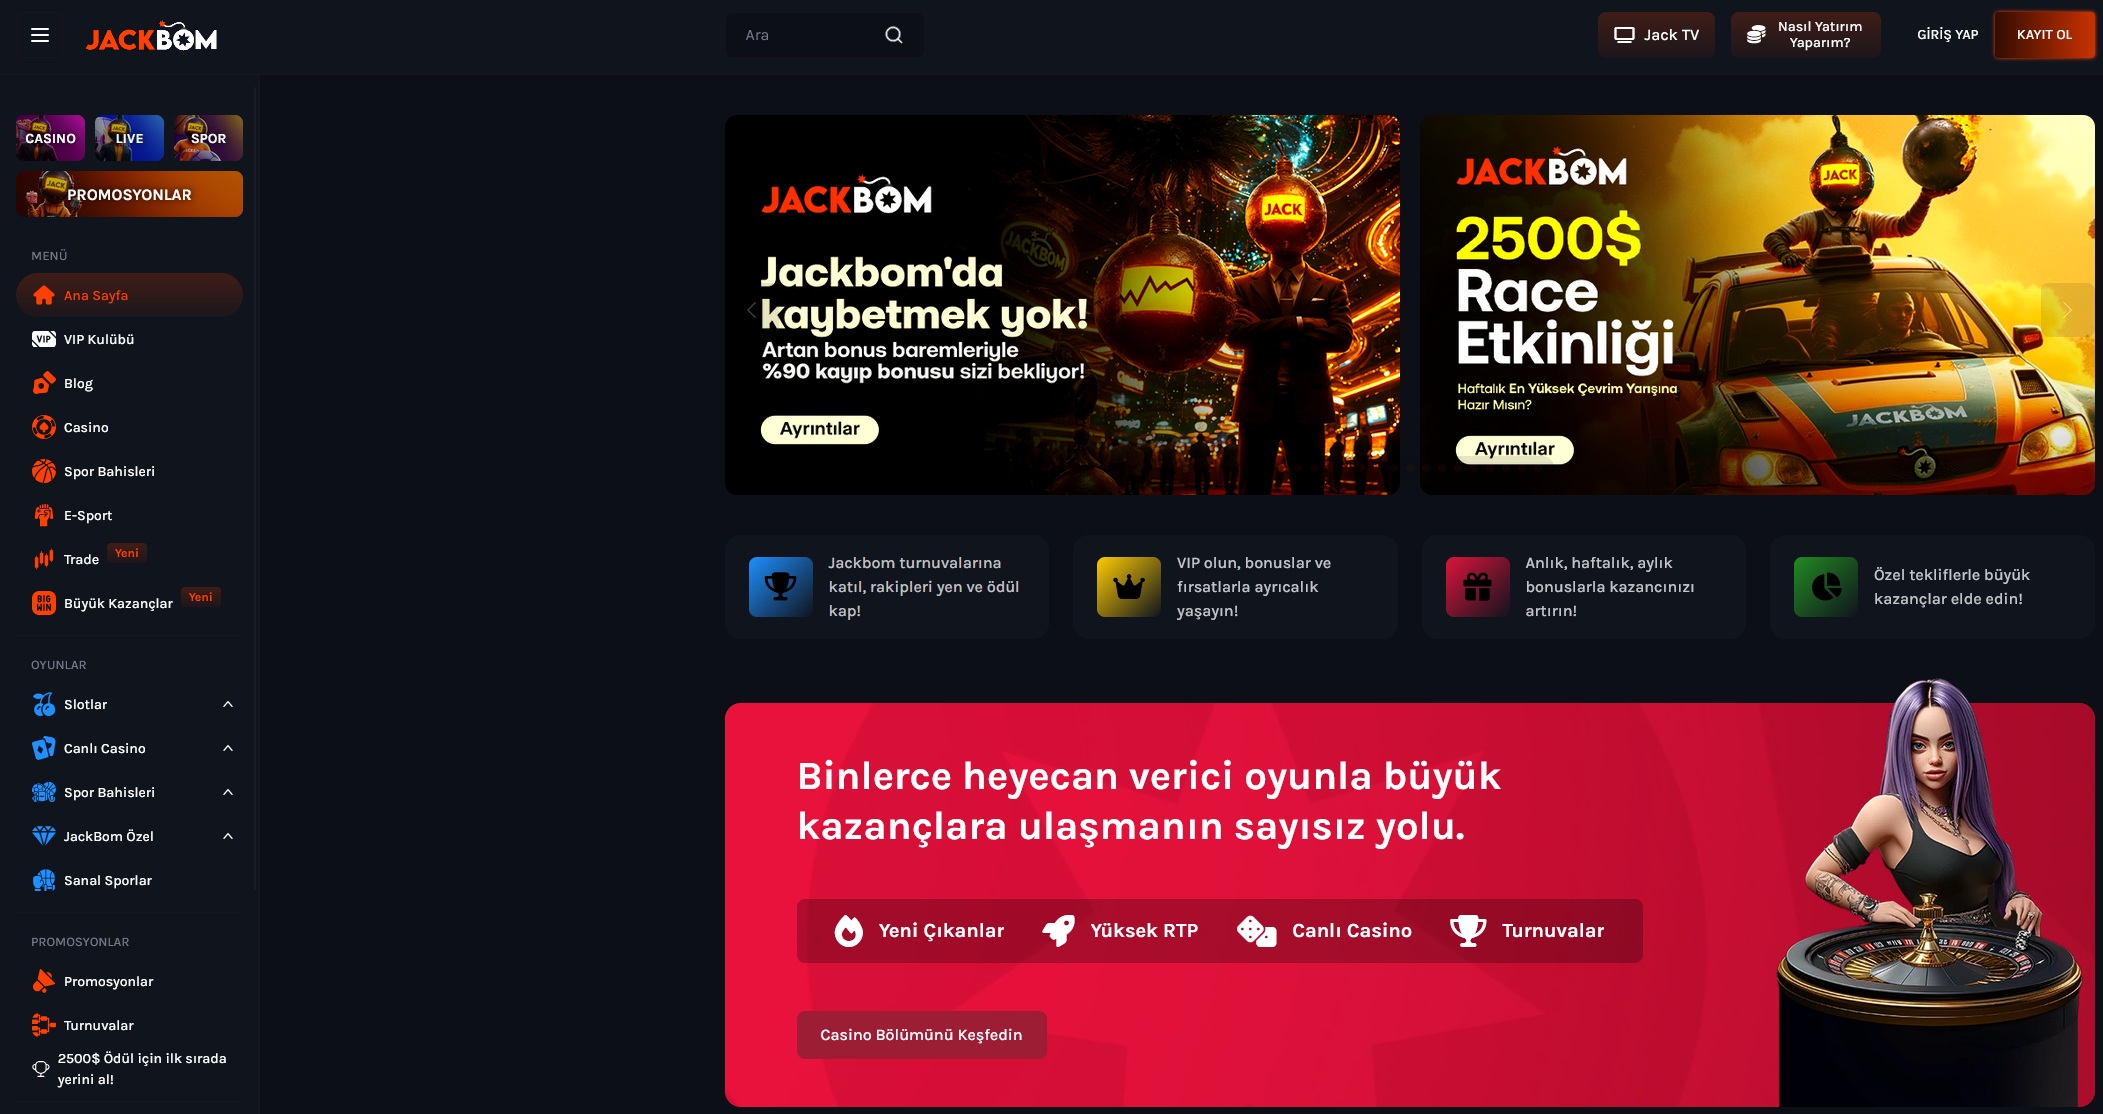
Task: Click the Sanal Sporlar icon
Action: (43, 880)
